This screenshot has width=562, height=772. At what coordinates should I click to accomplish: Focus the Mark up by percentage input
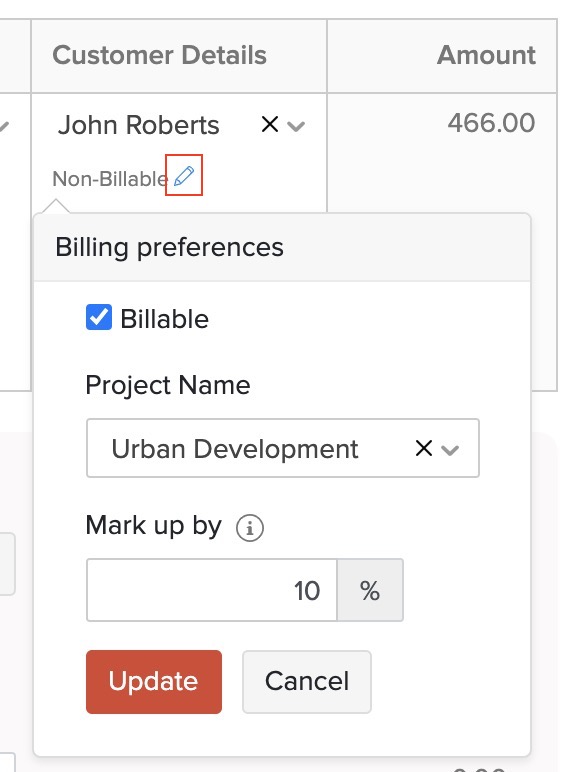(212, 590)
